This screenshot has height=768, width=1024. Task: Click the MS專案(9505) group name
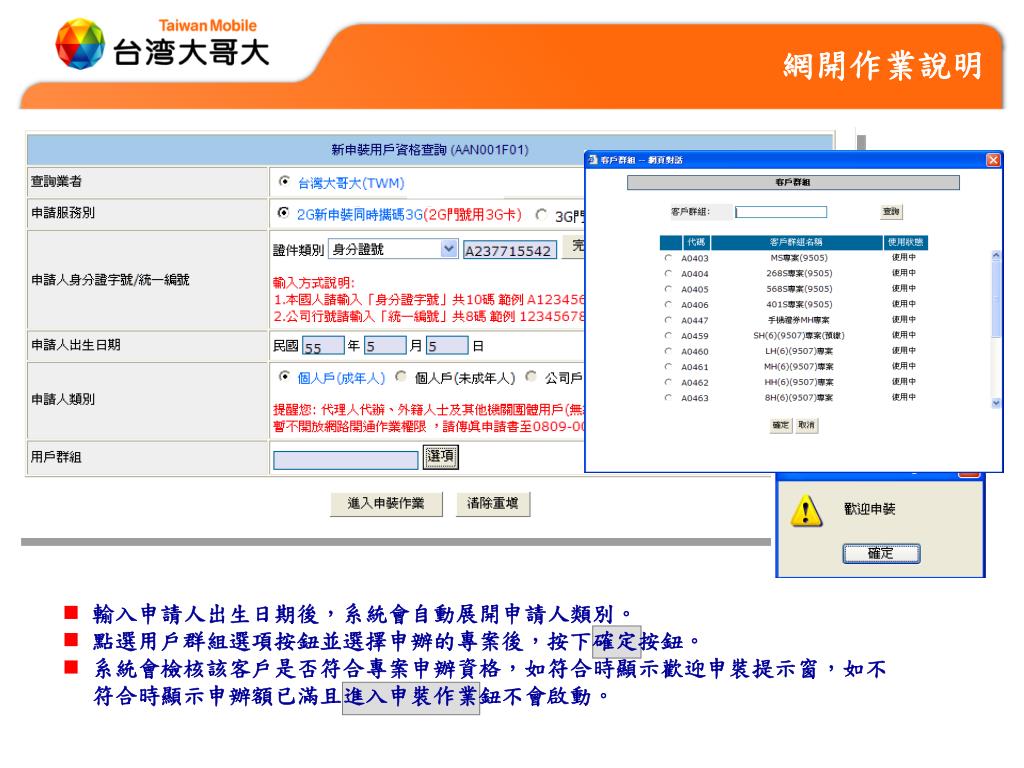799,258
